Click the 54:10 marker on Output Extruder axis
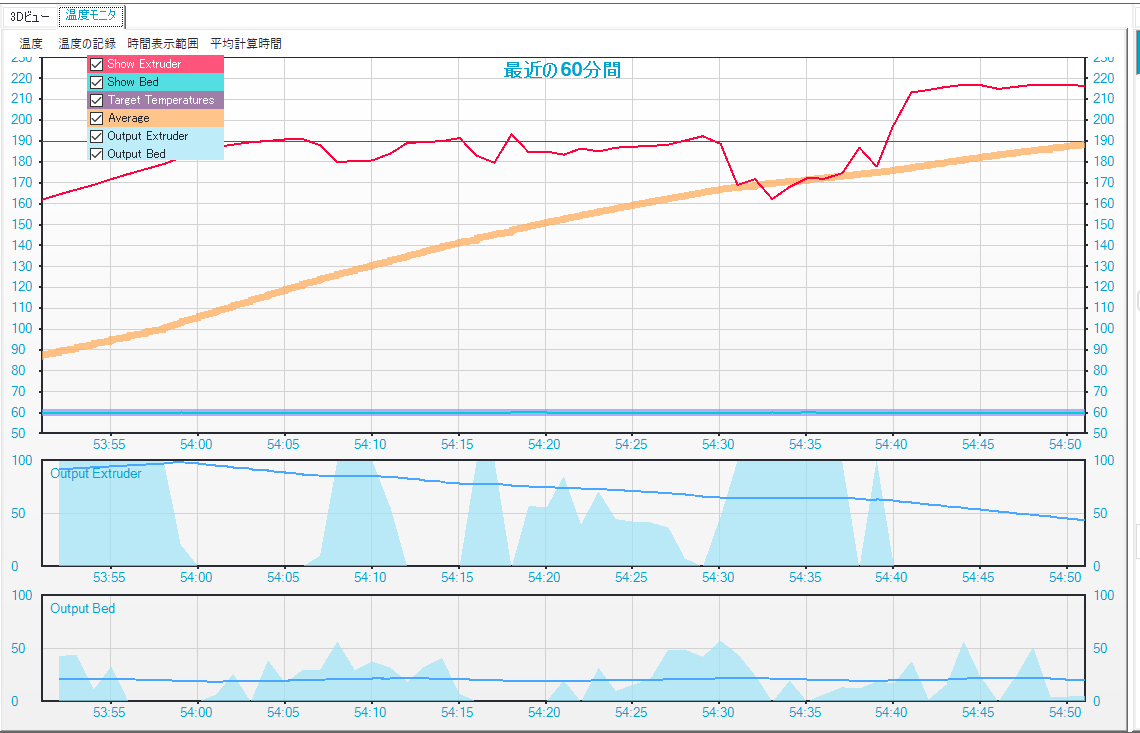1140x733 pixels. pyautogui.click(x=370, y=577)
